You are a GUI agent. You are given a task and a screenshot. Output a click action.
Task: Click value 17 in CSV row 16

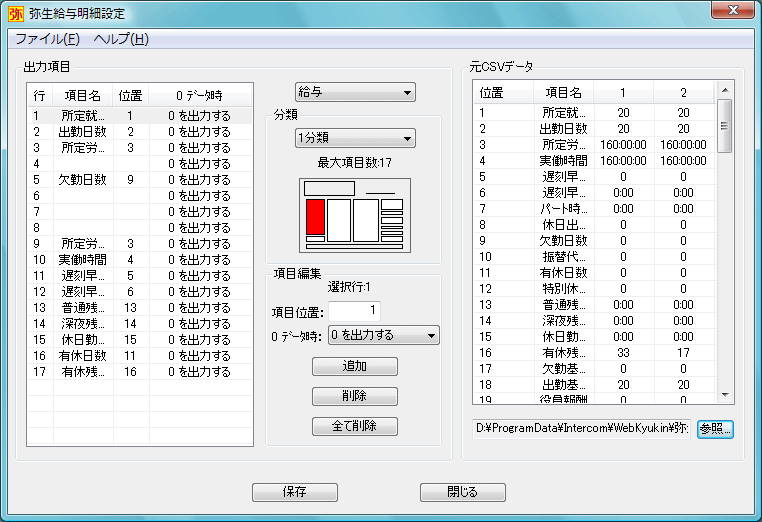click(x=683, y=353)
